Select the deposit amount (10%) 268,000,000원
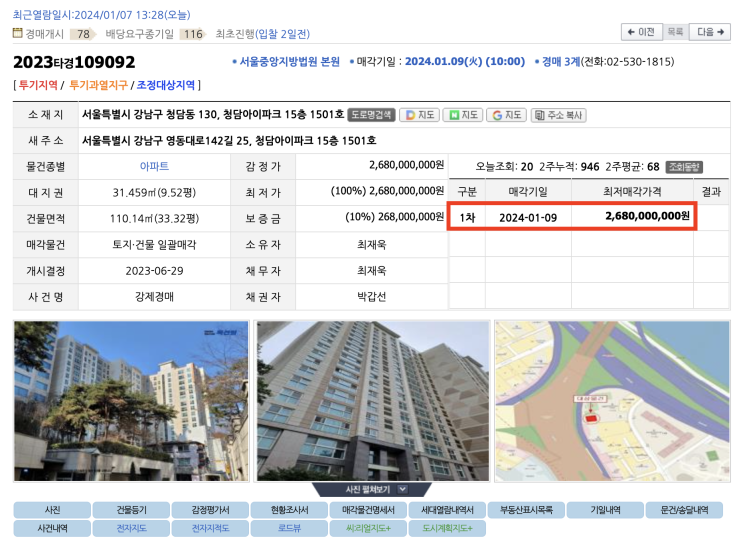743x546 pixels. pos(394,217)
